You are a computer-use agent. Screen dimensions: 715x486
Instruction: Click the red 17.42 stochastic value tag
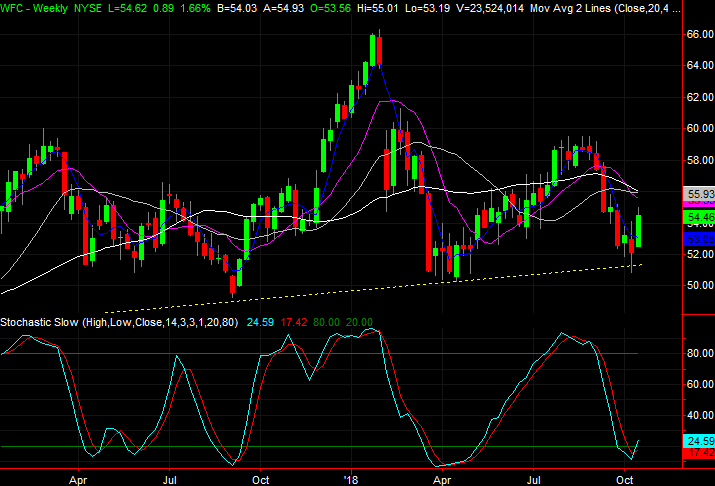click(x=698, y=453)
